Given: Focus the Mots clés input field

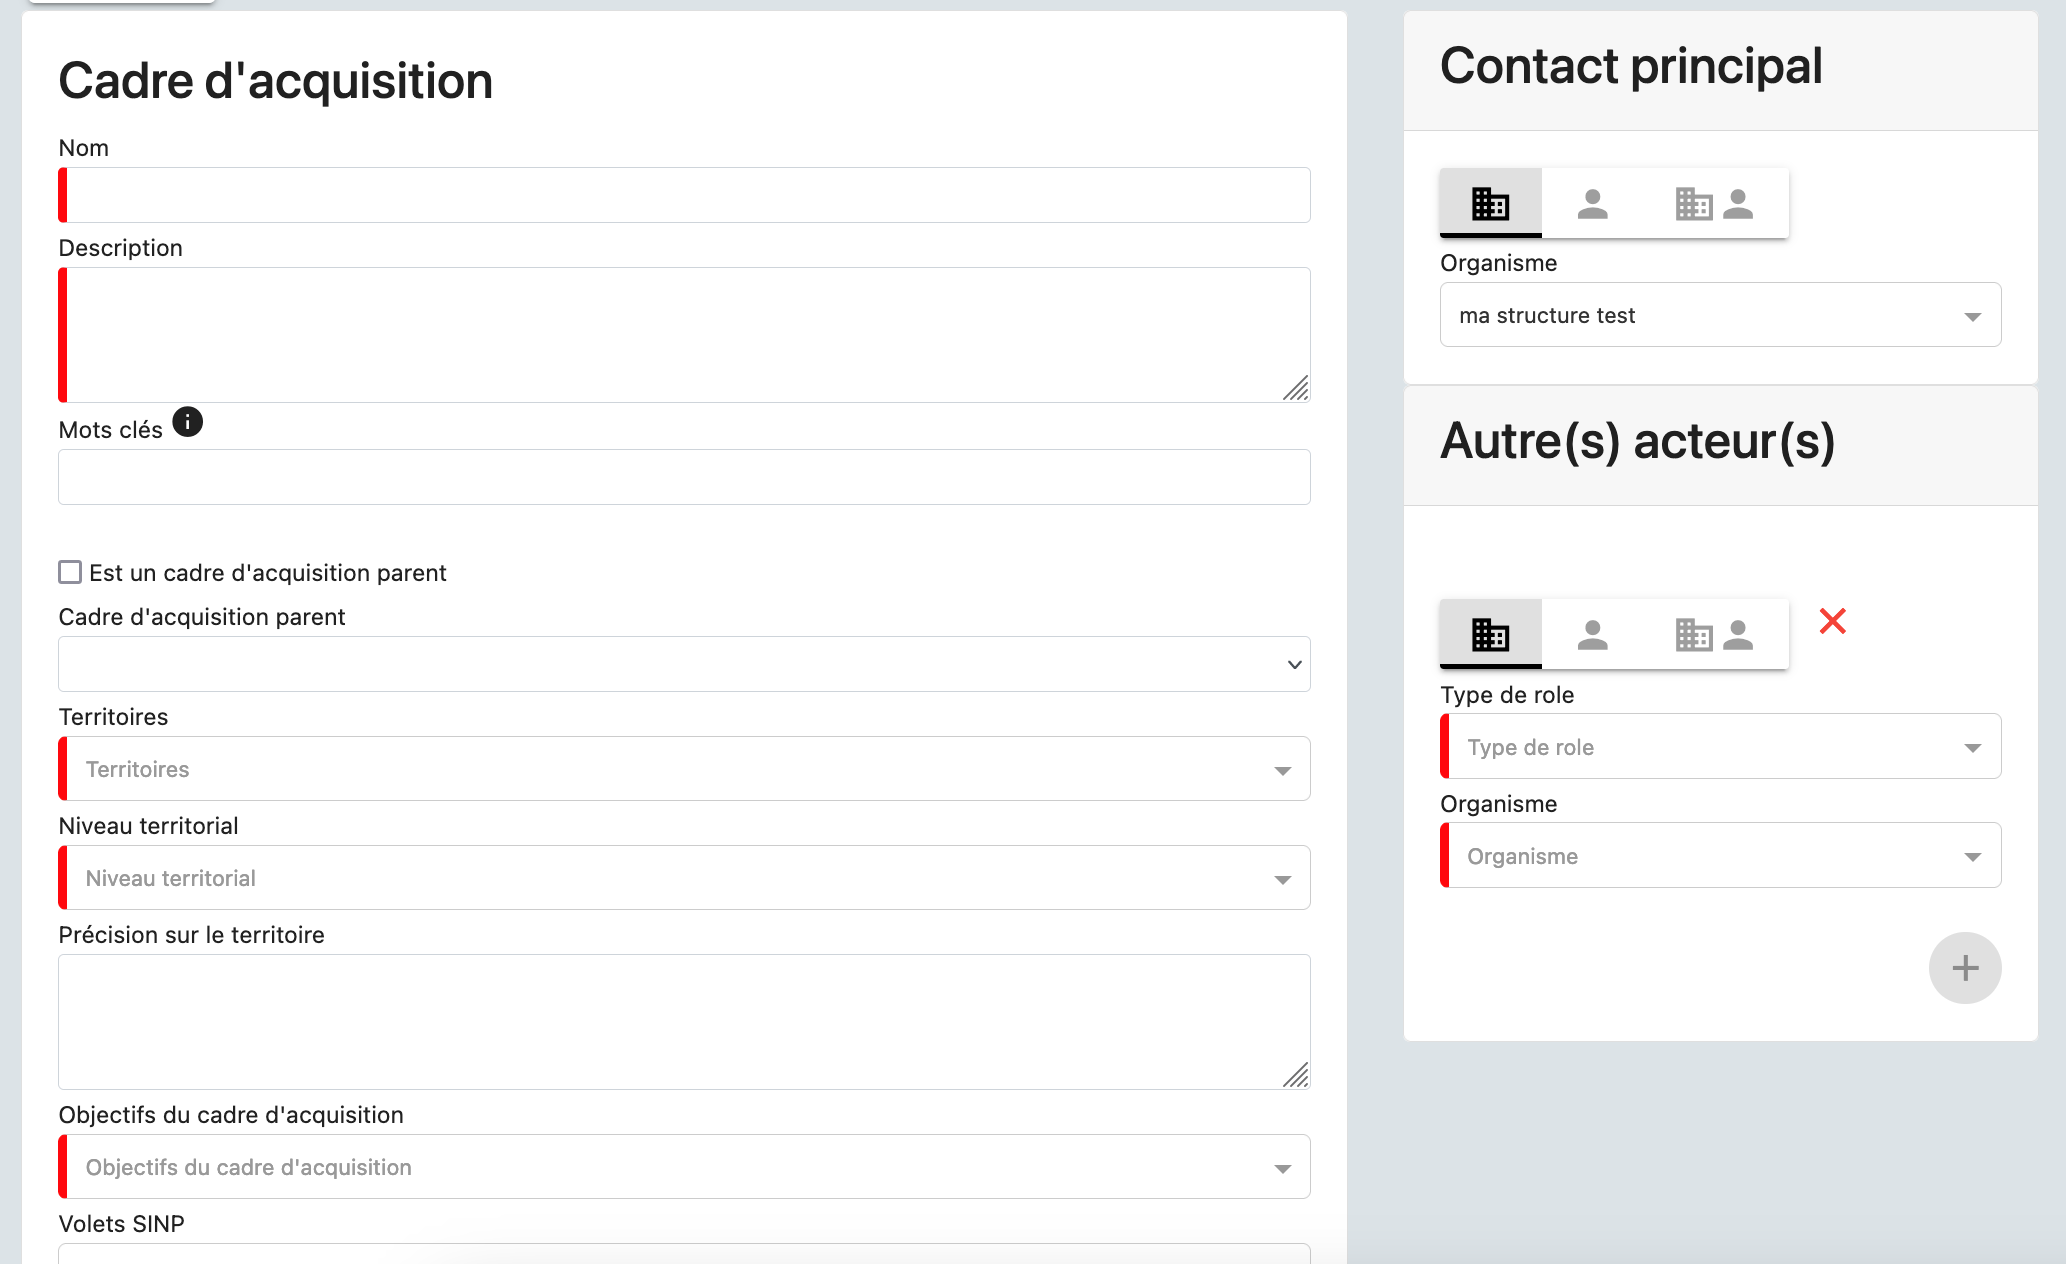Looking at the screenshot, I should tap(684, 477).
